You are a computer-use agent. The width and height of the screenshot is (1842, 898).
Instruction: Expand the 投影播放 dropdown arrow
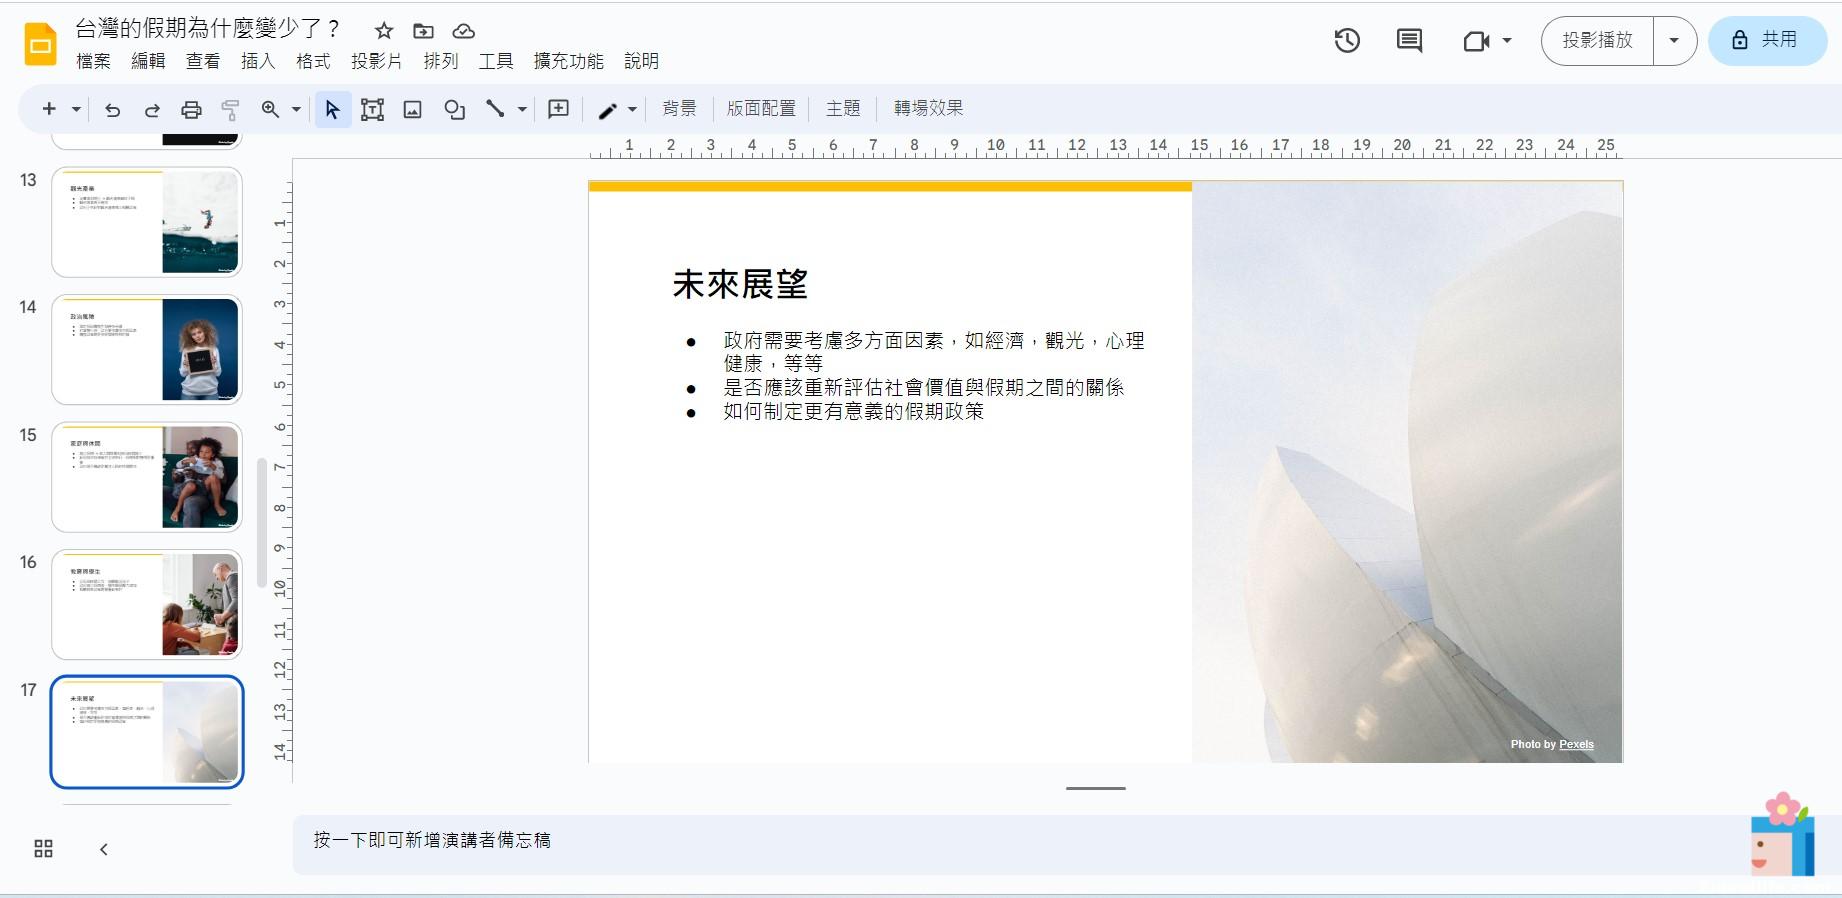point(1674,41)
